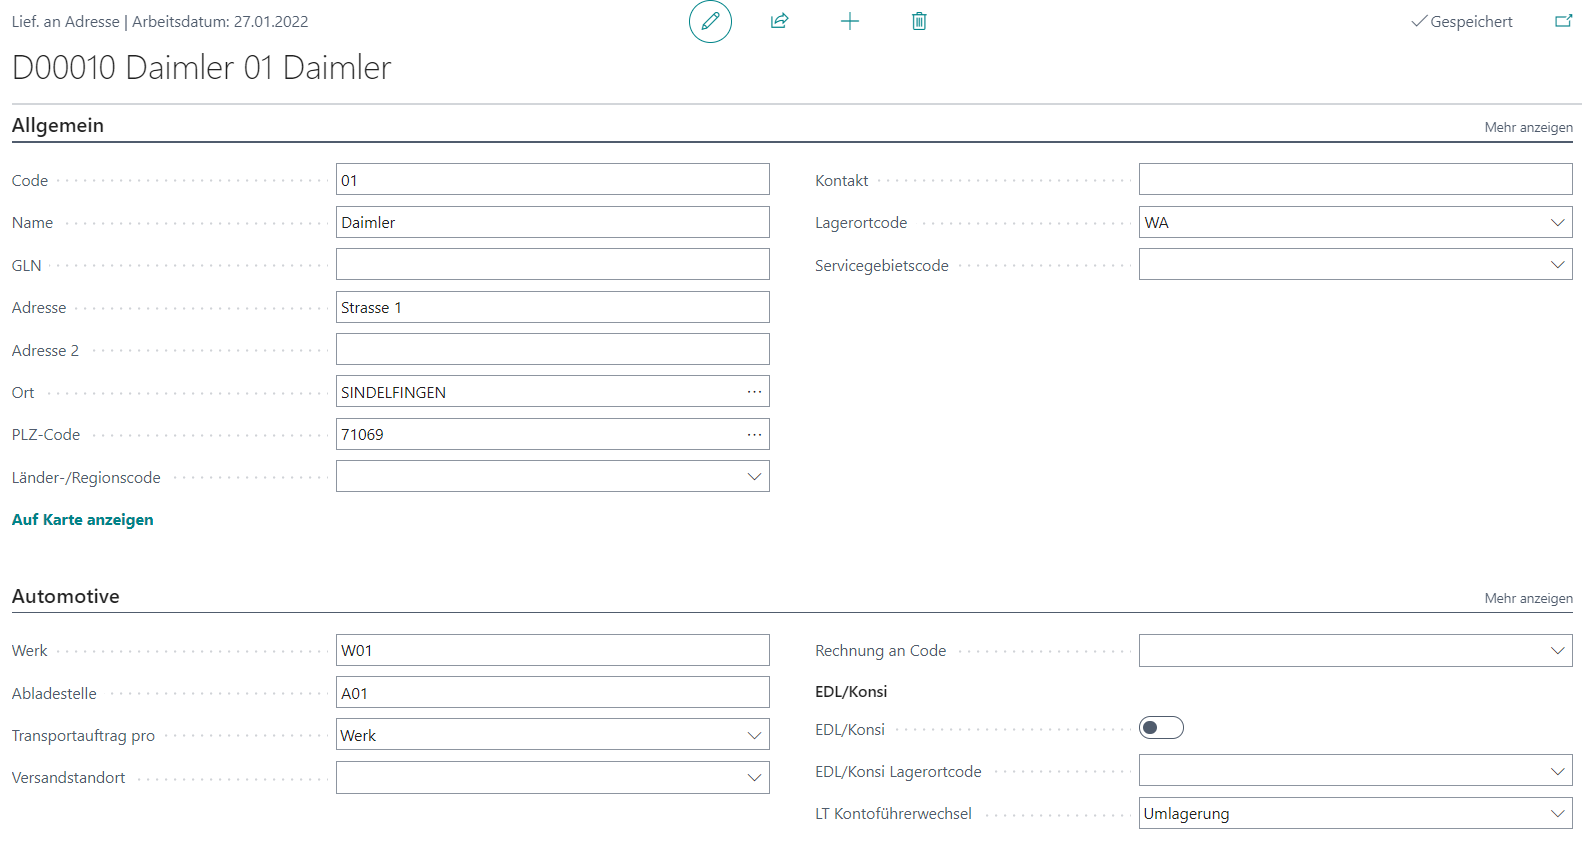Click the share icon in toolbar

(x=780, y=21)
